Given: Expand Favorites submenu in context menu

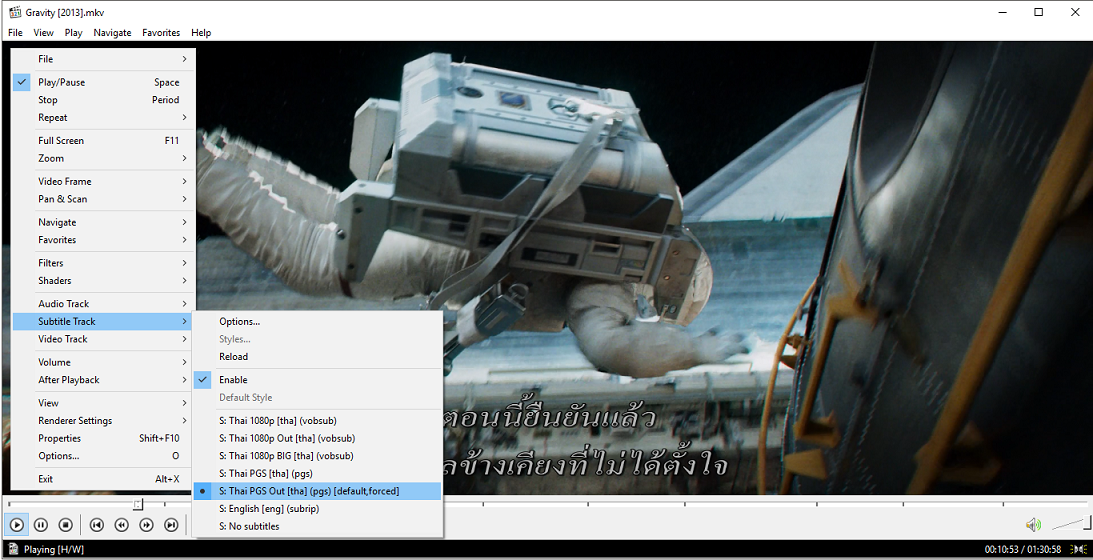Looking at the screenshot, I should click(x=103, y=239).
